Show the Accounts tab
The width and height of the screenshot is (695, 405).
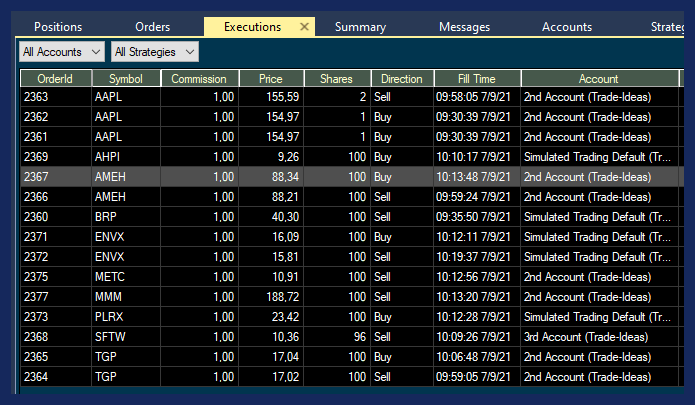pyautogui.click(x=567, y=27)
